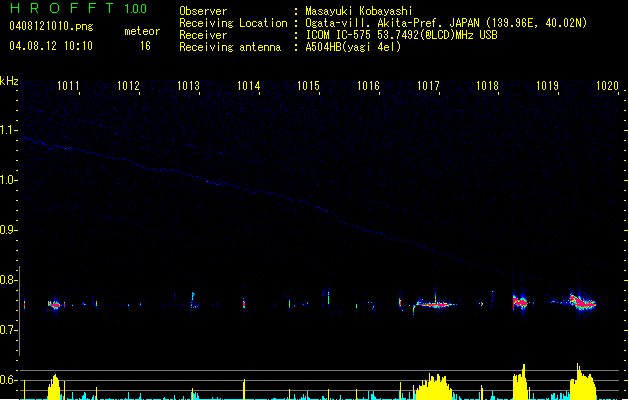Click the meteor label
The width and height of the screenshot is (629, 400).
[142, 31]
